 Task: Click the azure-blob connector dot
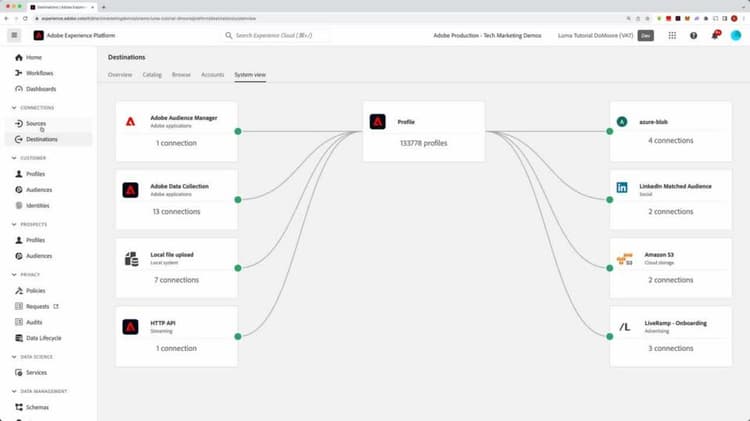tap(609, 131)
